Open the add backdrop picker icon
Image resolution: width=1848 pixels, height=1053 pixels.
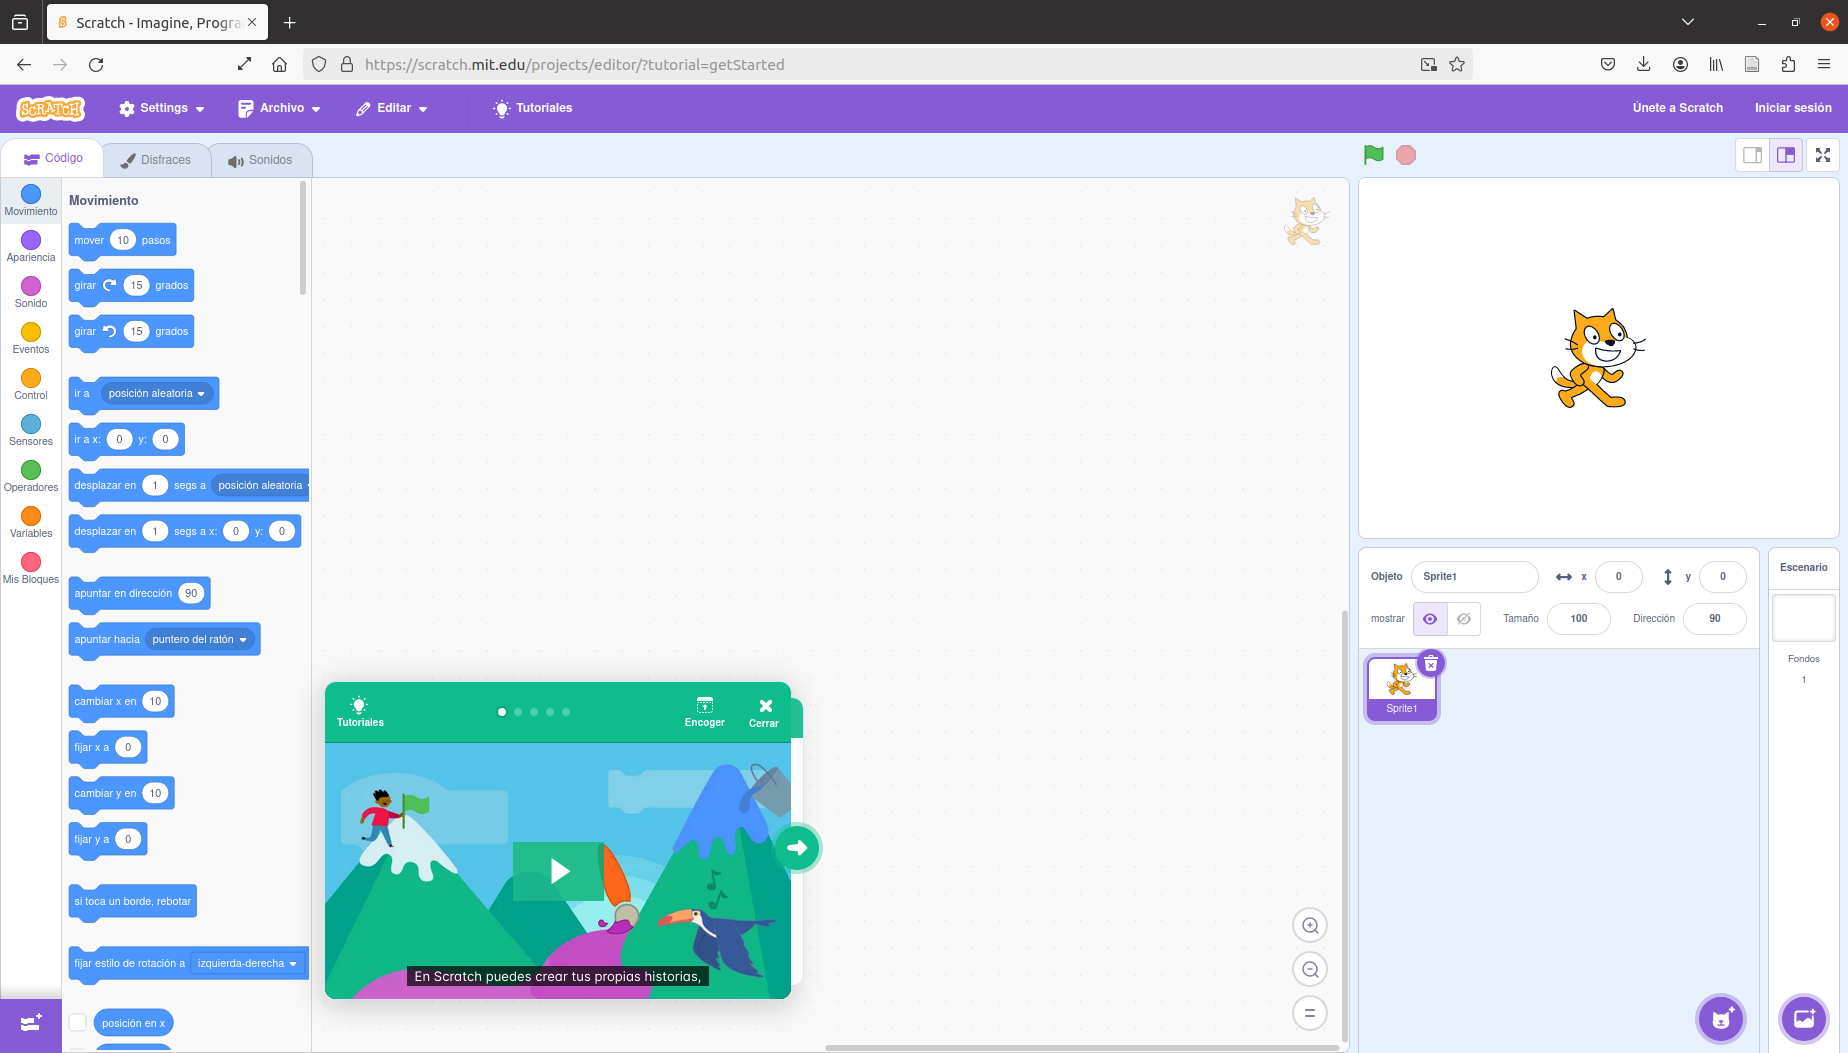click(x=1803, y=1018)
